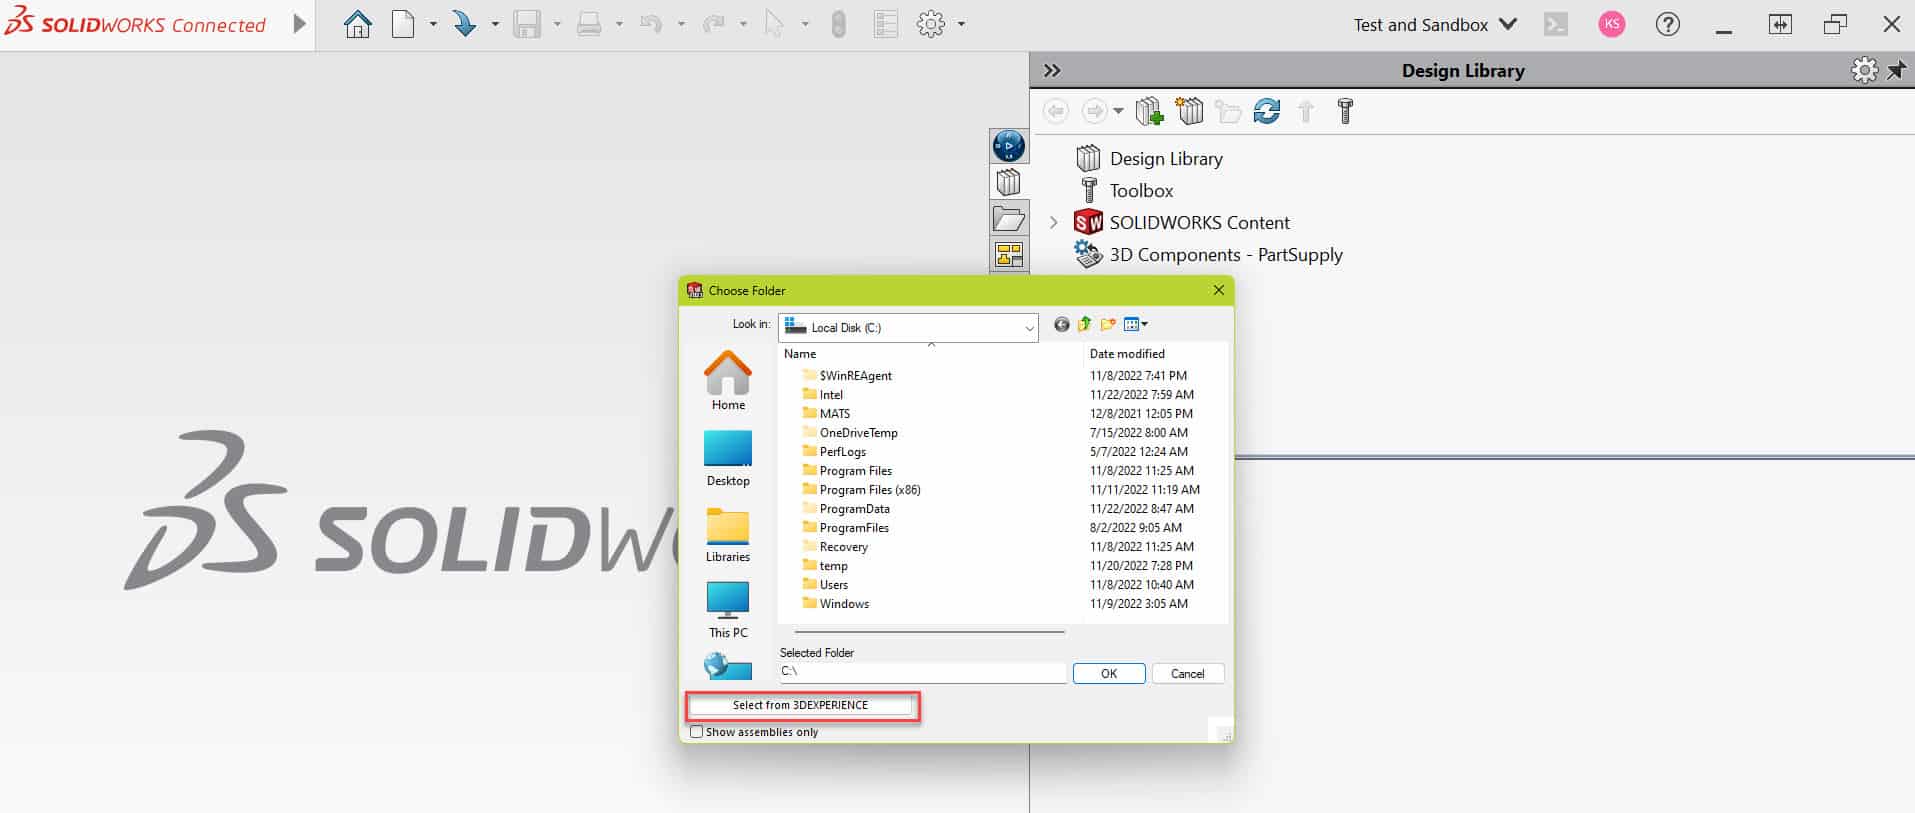This screenshot has height=813, width=1915.
Task: Click the console command prompt icon
Action: coord(1556,24)
